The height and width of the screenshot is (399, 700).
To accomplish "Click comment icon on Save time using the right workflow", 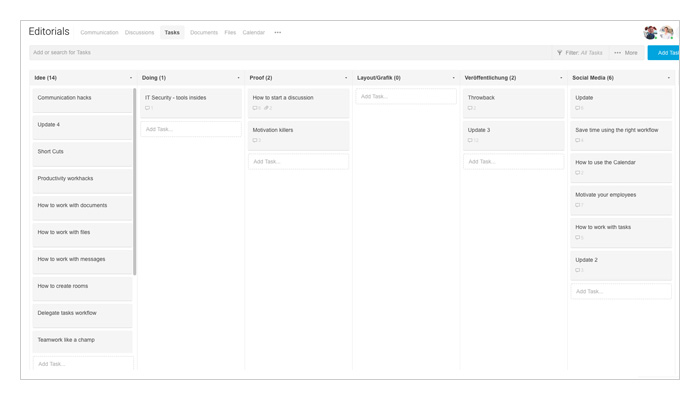I will (x=578, y=141).
